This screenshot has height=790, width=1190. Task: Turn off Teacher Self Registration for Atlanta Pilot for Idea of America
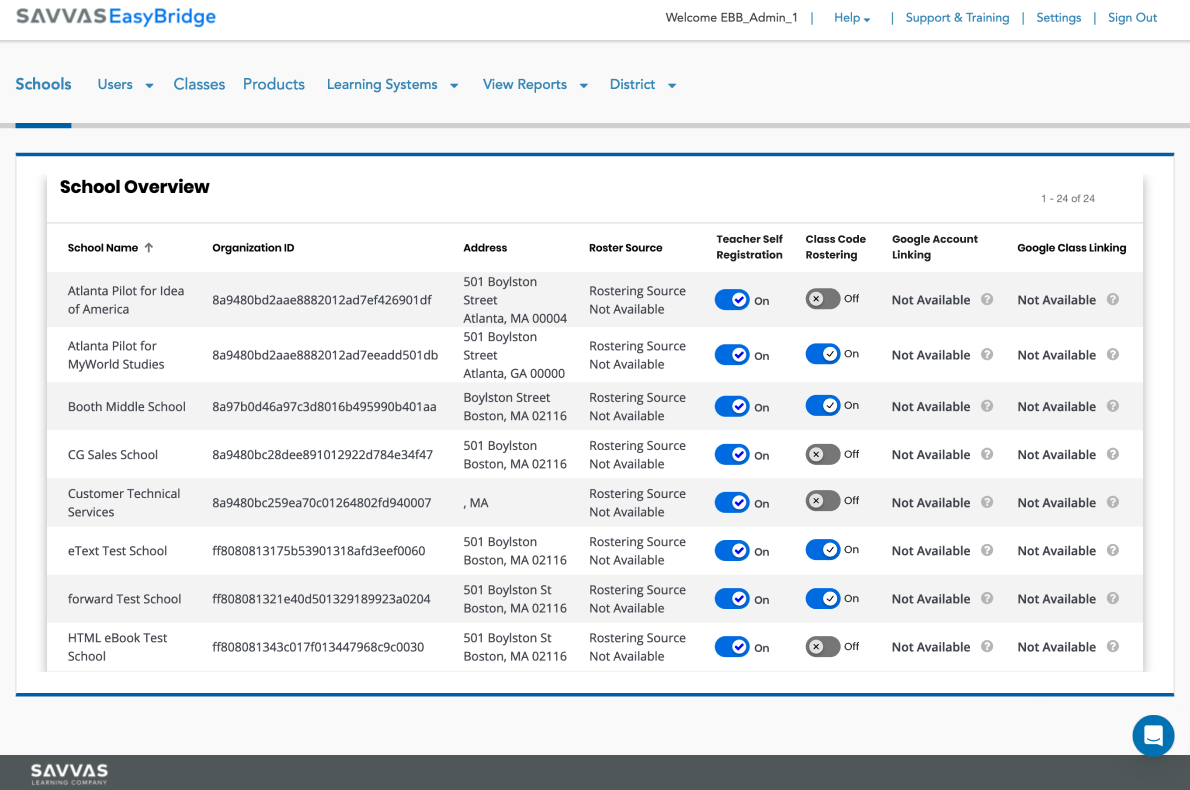click(732, 300)
